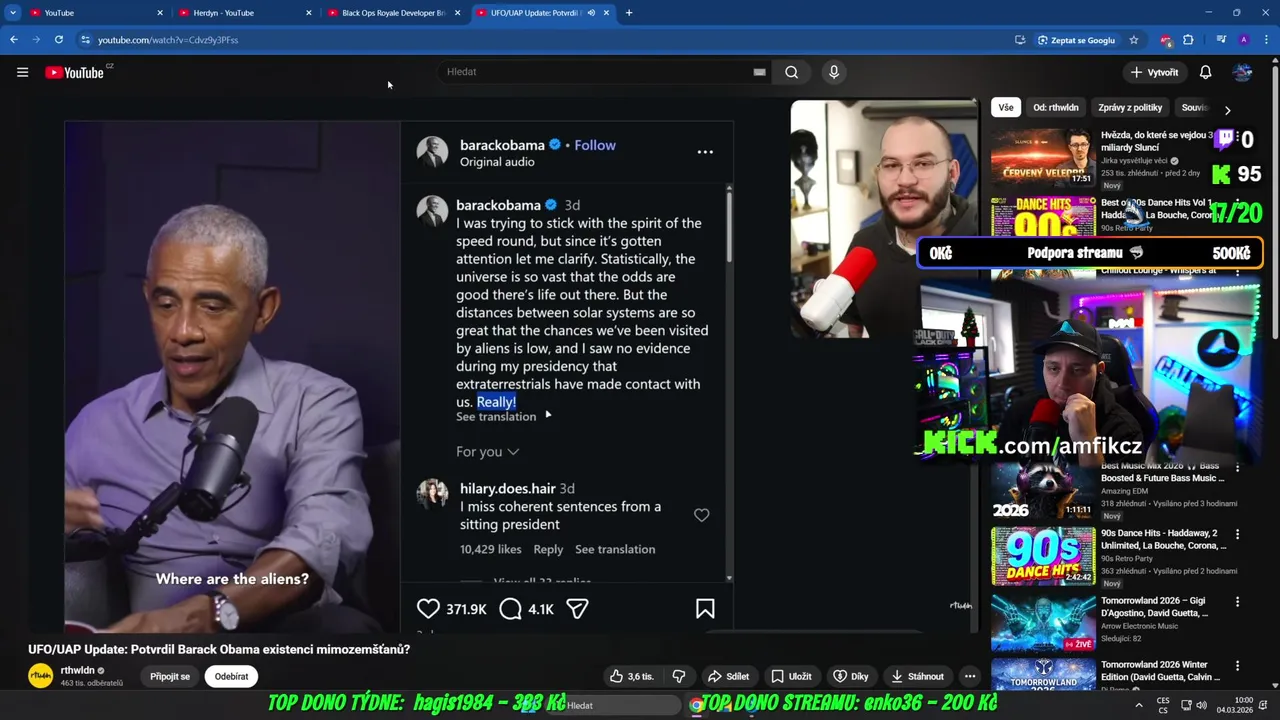The width and height of the screenshot is (1280, 720).
Task: Go to YouTube home via logo
Action: [x=75, y=72]
